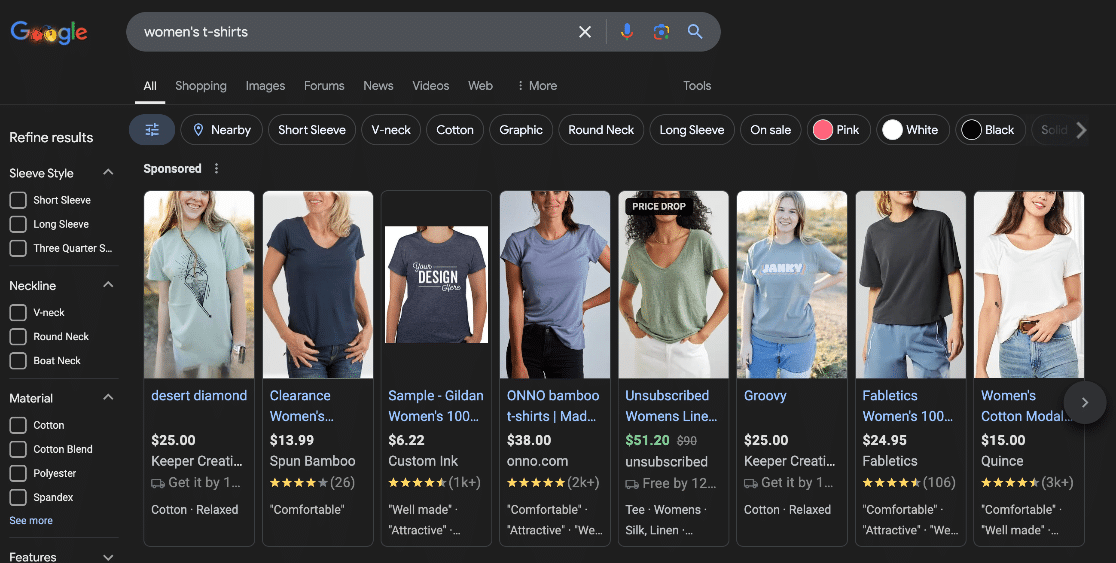This screenshot has height=563, width=1116.
Task: Click See more under Material
Action: (31, 521)
